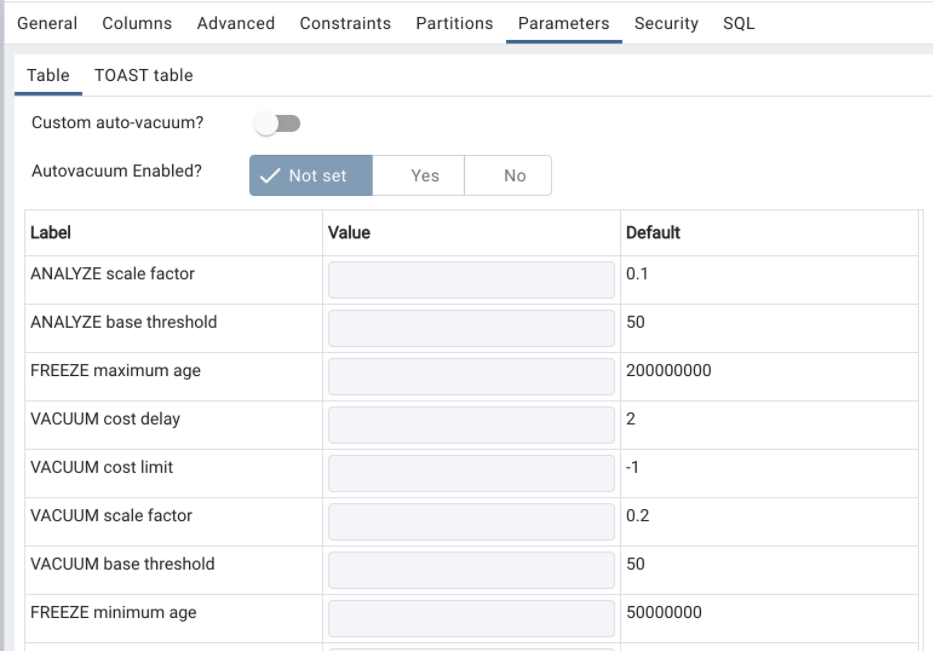
Task: Click the ANALYZE scale factor value field
Action: (x=469, y=279)
